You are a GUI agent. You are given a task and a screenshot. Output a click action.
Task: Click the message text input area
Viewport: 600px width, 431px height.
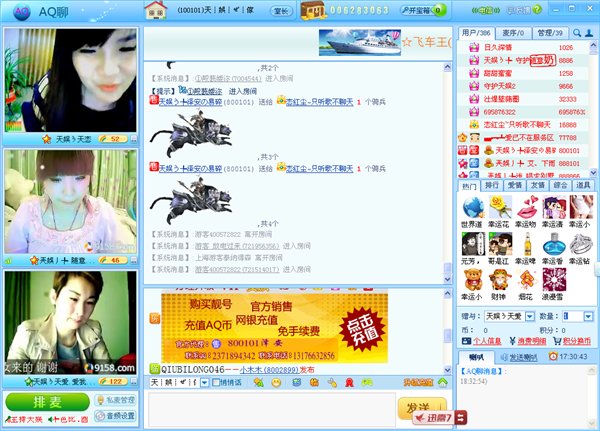click(x=271, y=410)
